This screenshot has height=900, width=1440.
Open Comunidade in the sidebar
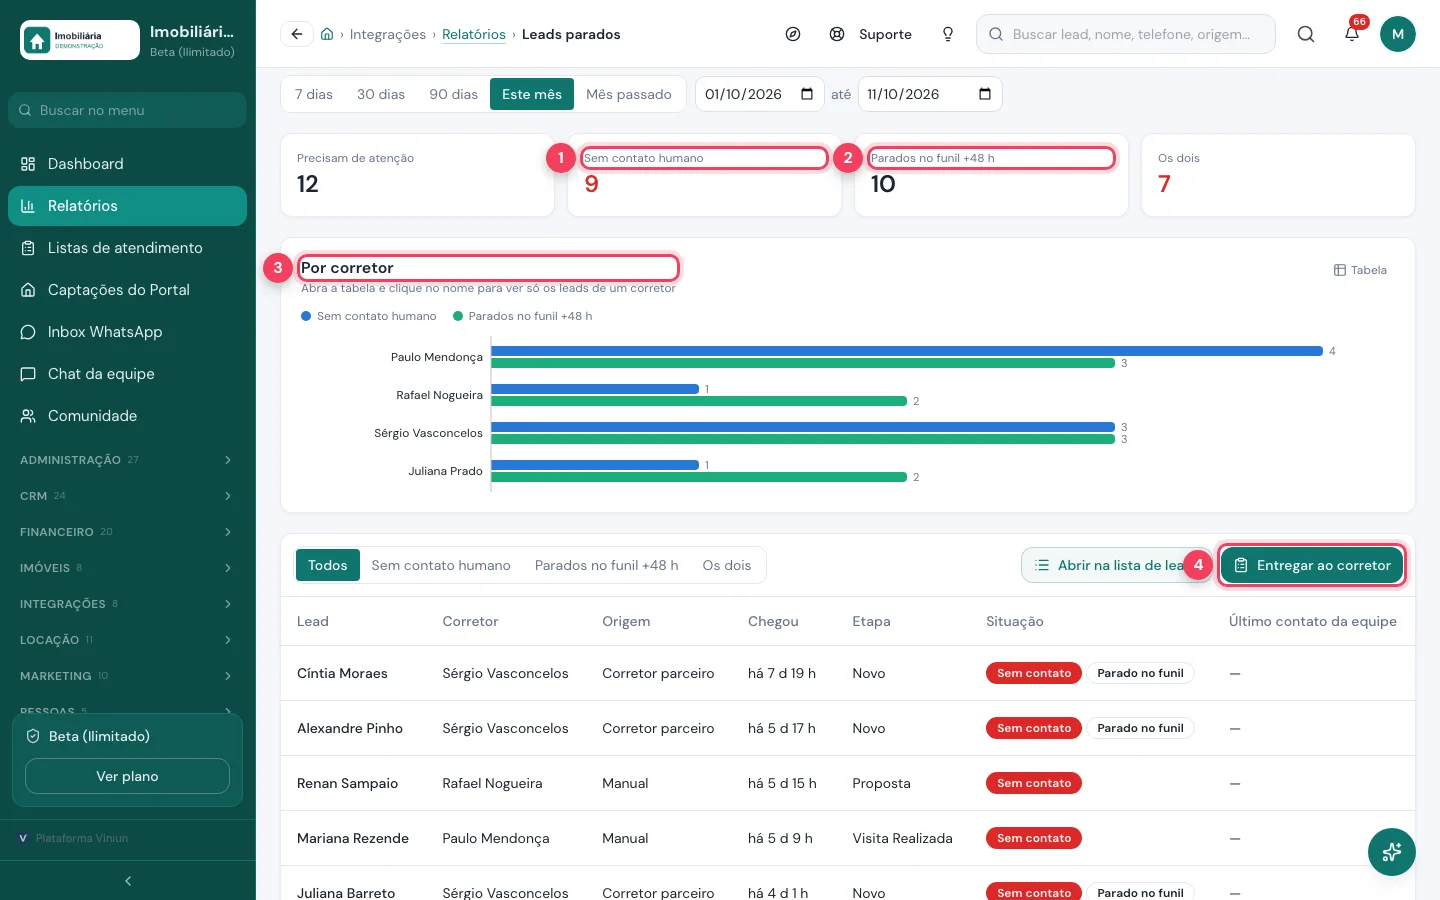[x=128, y=416]
